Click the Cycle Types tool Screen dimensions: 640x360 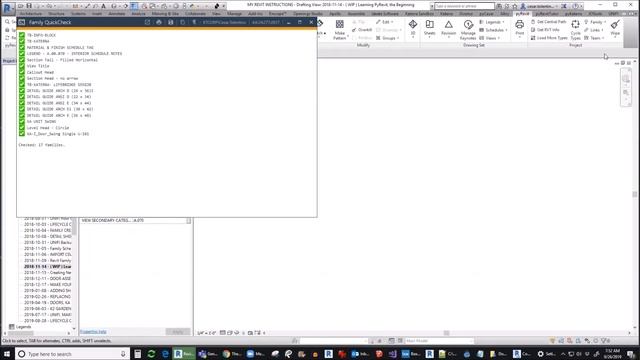click(x=576, y=30)
